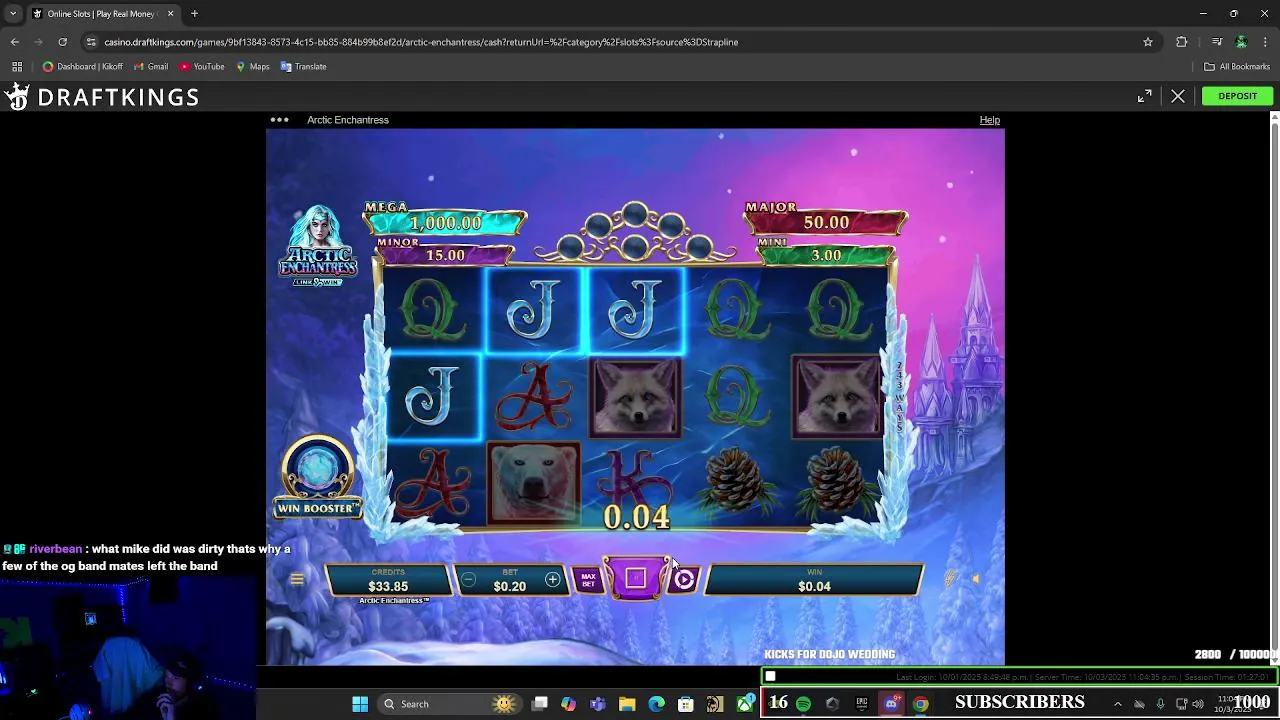Image resolution: width=1280 pixels, height=720 pixels.
Task: Close the game with the X icon
Action: 1178,96
